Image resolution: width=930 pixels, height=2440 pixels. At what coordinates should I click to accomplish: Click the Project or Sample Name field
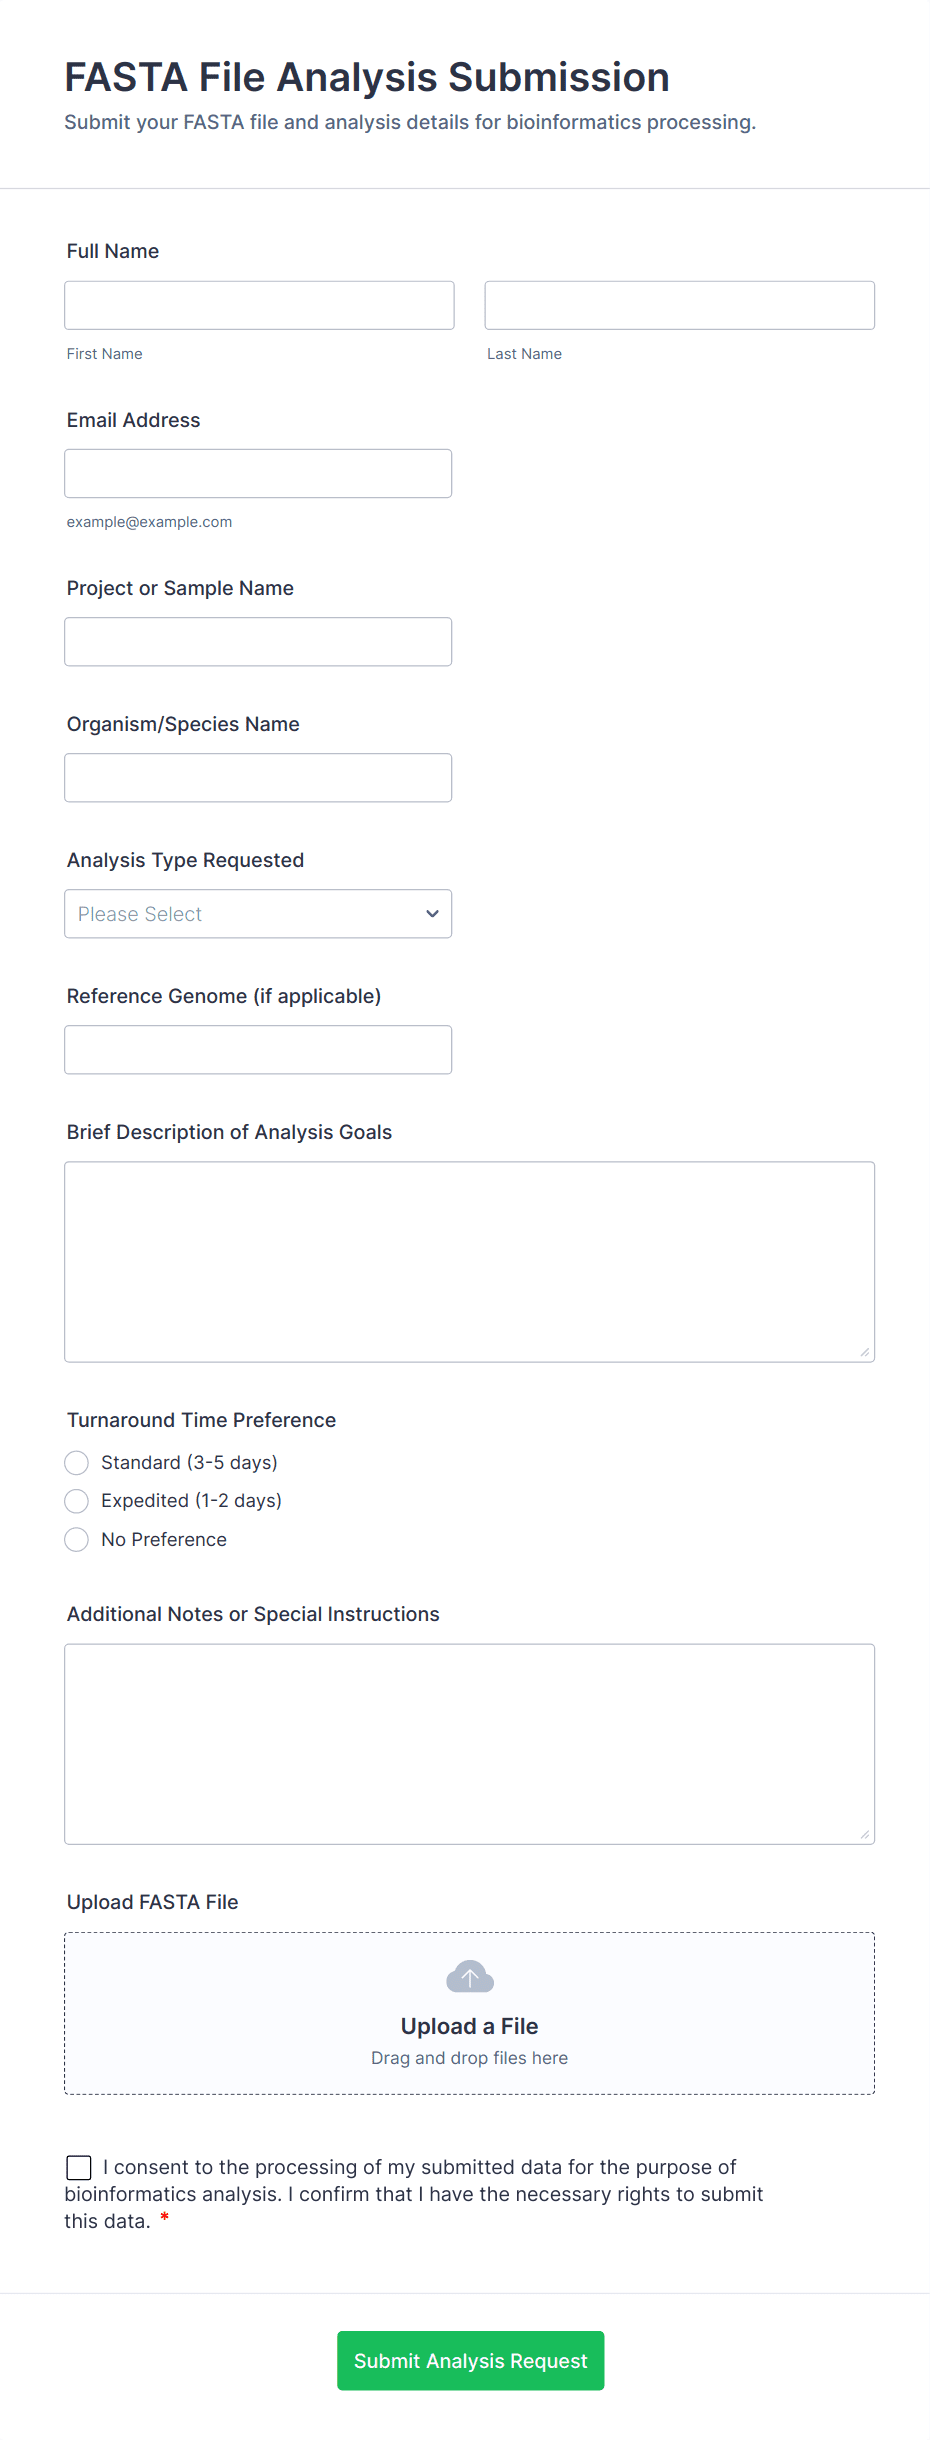[258, 641]
